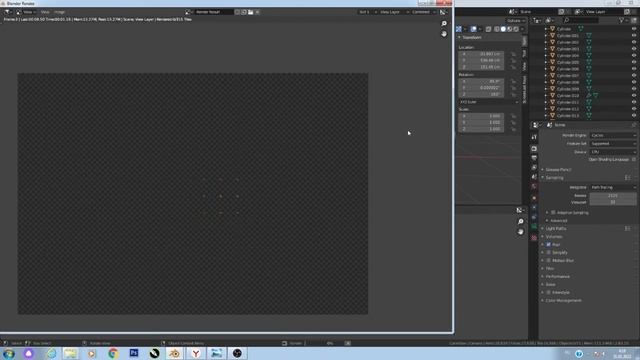
Task: Hide the first Cylinder object in outliner
Action: pos(634,29)
